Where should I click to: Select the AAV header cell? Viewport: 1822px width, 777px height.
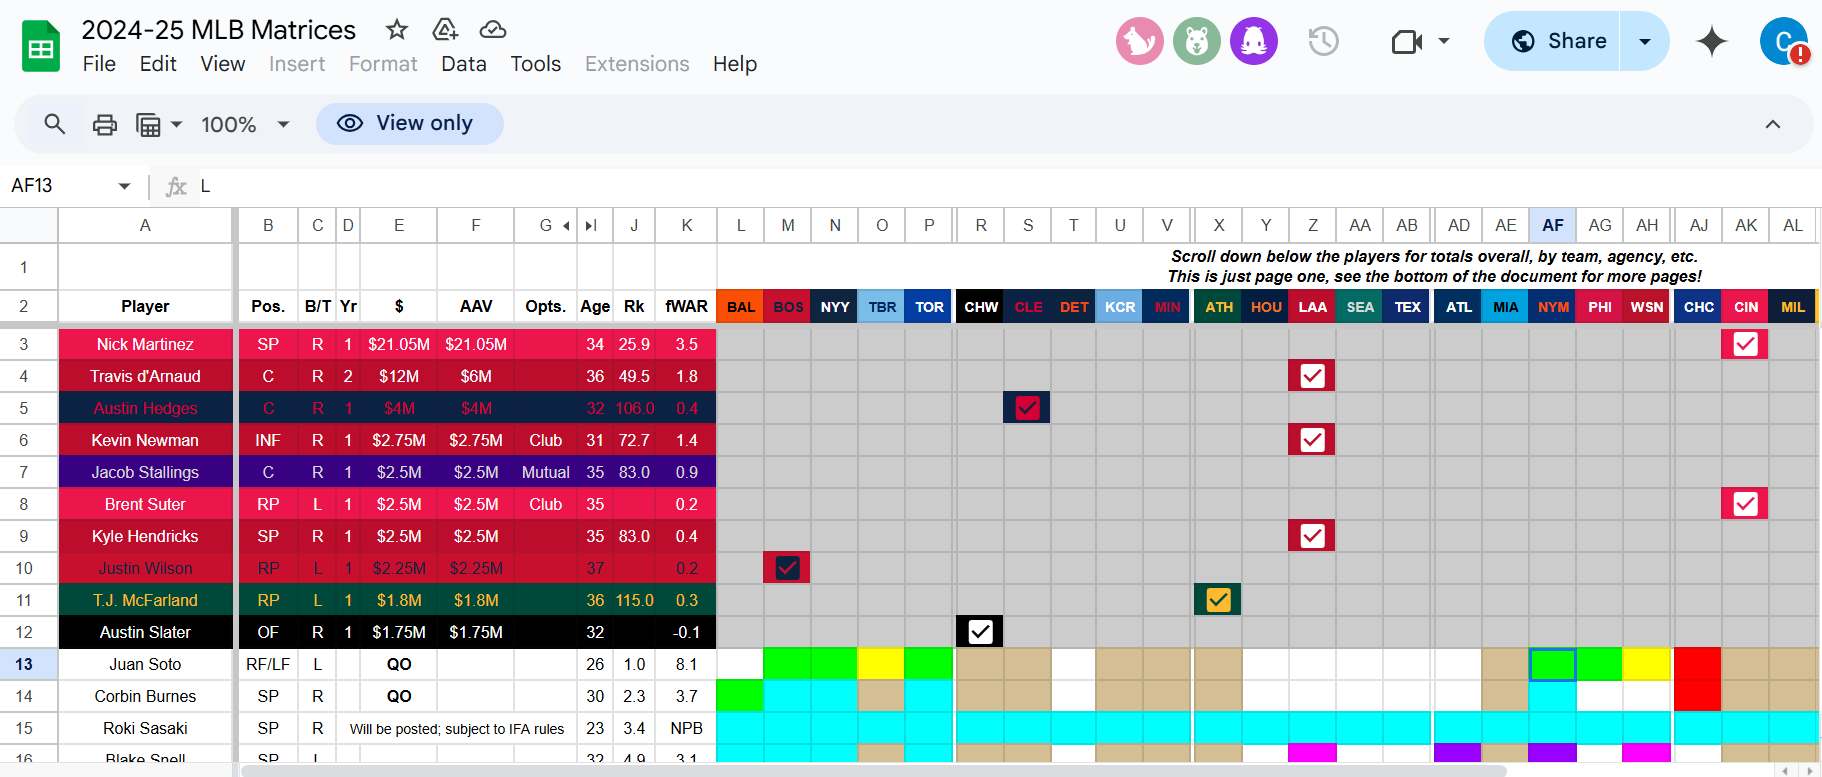[x=476, y=307]
